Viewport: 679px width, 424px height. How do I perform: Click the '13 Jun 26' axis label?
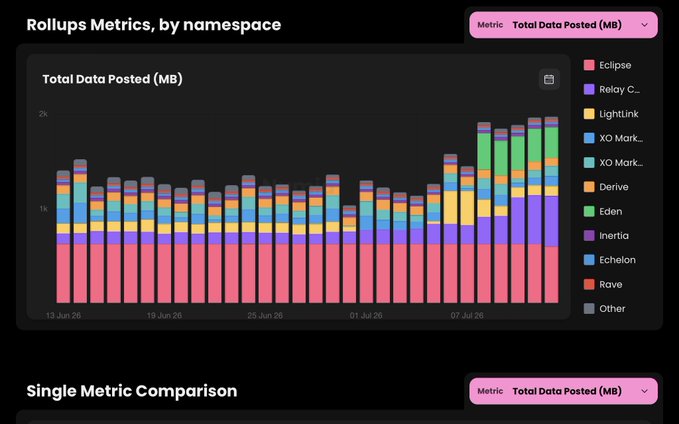[x=63, y=315]
